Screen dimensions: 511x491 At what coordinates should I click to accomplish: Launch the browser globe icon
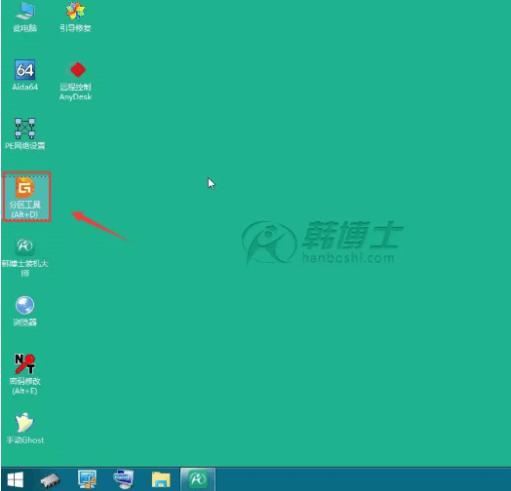[x=25, y=311]
